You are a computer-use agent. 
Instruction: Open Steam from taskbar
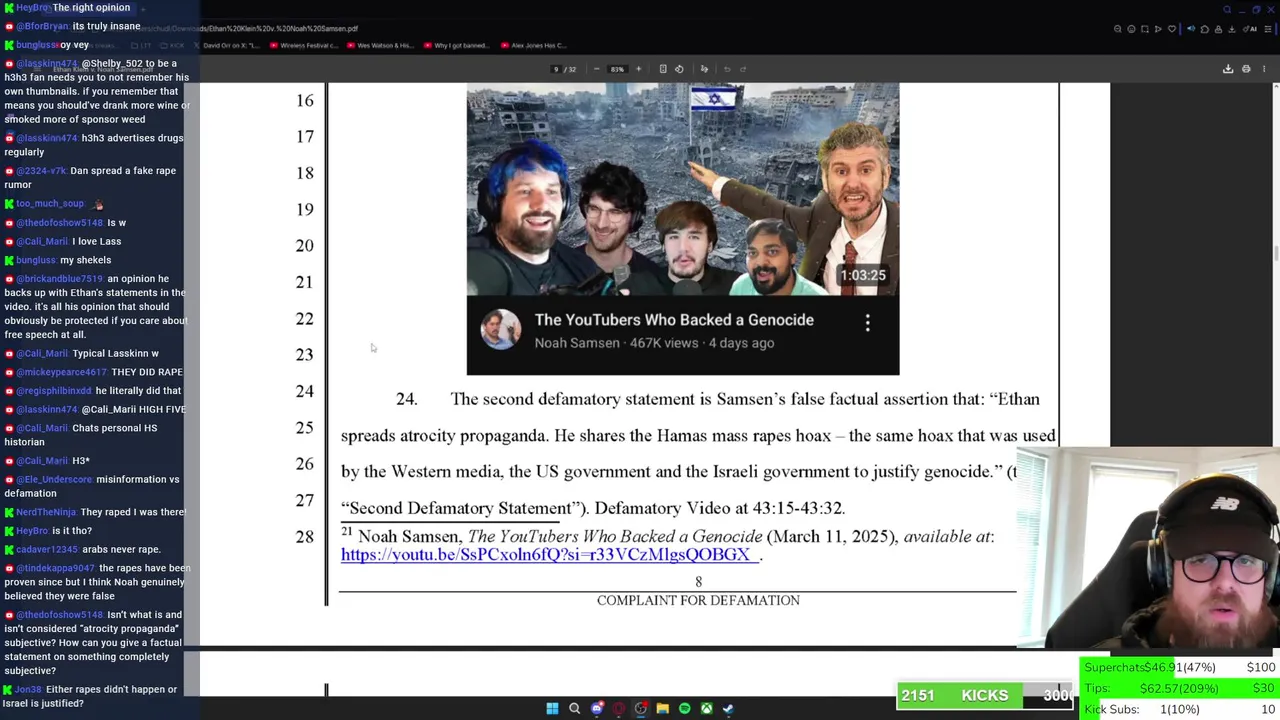tap(728, 709)
